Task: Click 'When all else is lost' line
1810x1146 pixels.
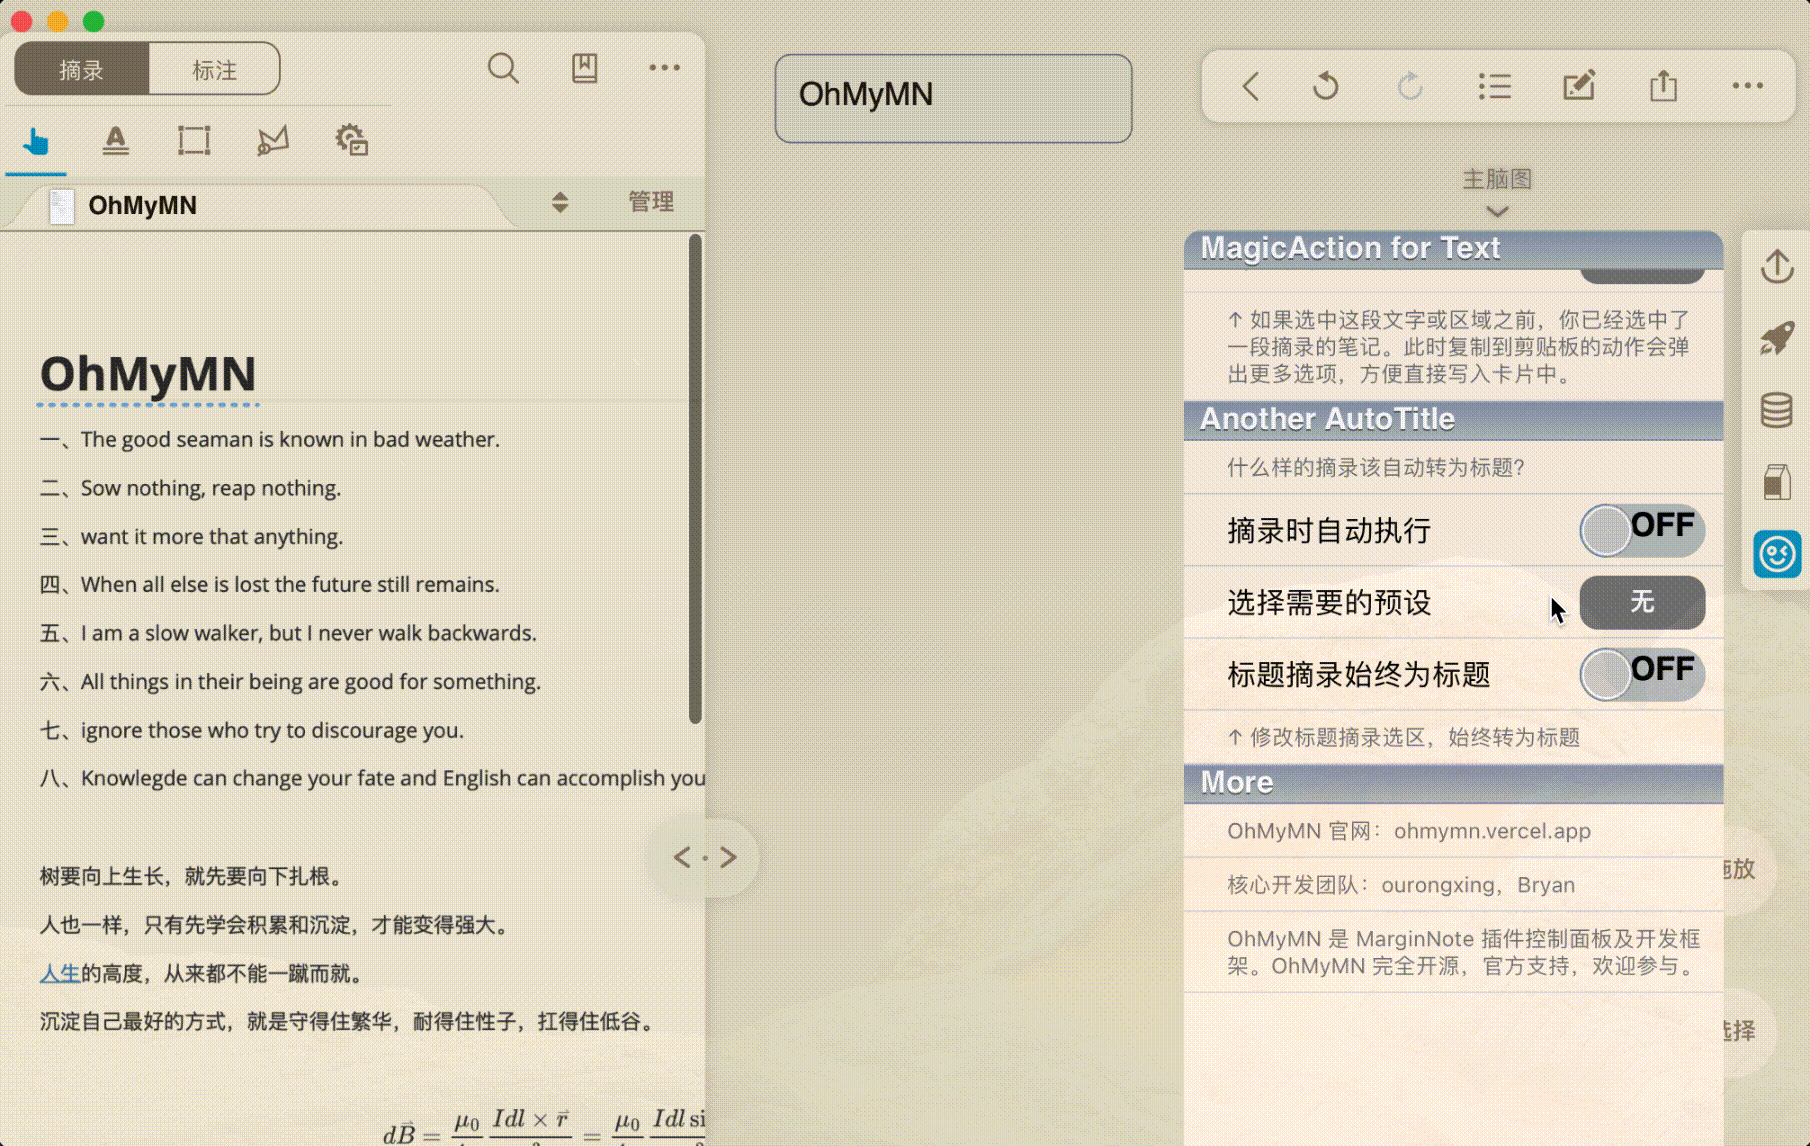Action: [269, 584]
